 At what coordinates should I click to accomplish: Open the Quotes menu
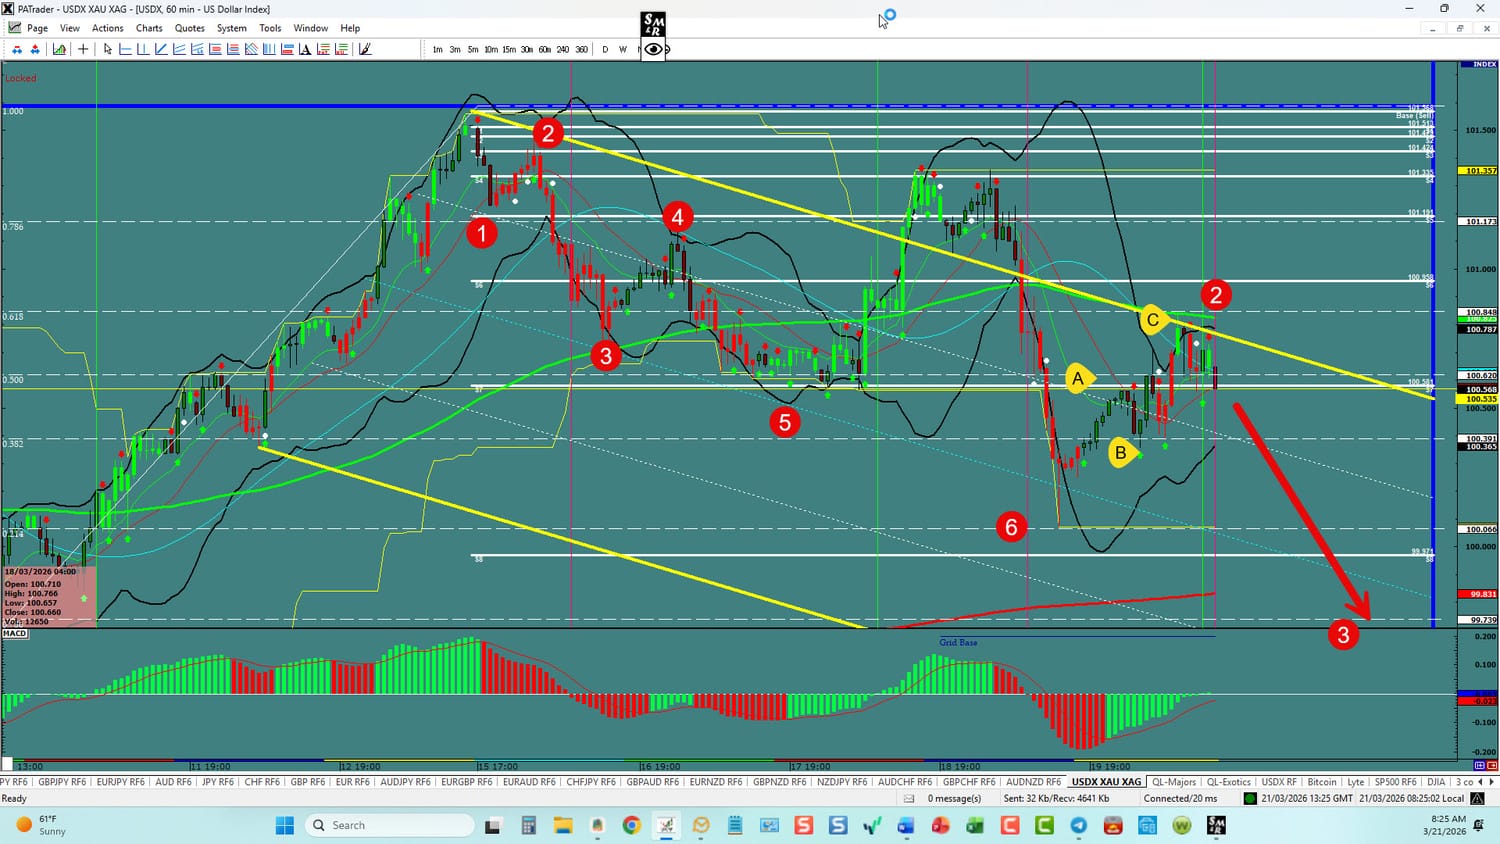(190, 28)
